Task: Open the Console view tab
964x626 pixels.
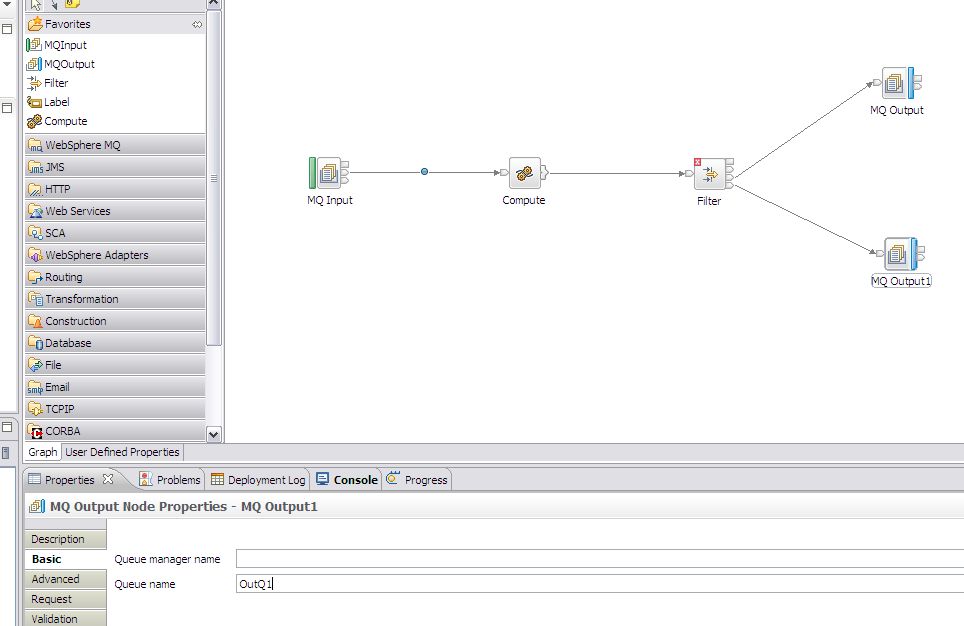Action: [347, 480]
